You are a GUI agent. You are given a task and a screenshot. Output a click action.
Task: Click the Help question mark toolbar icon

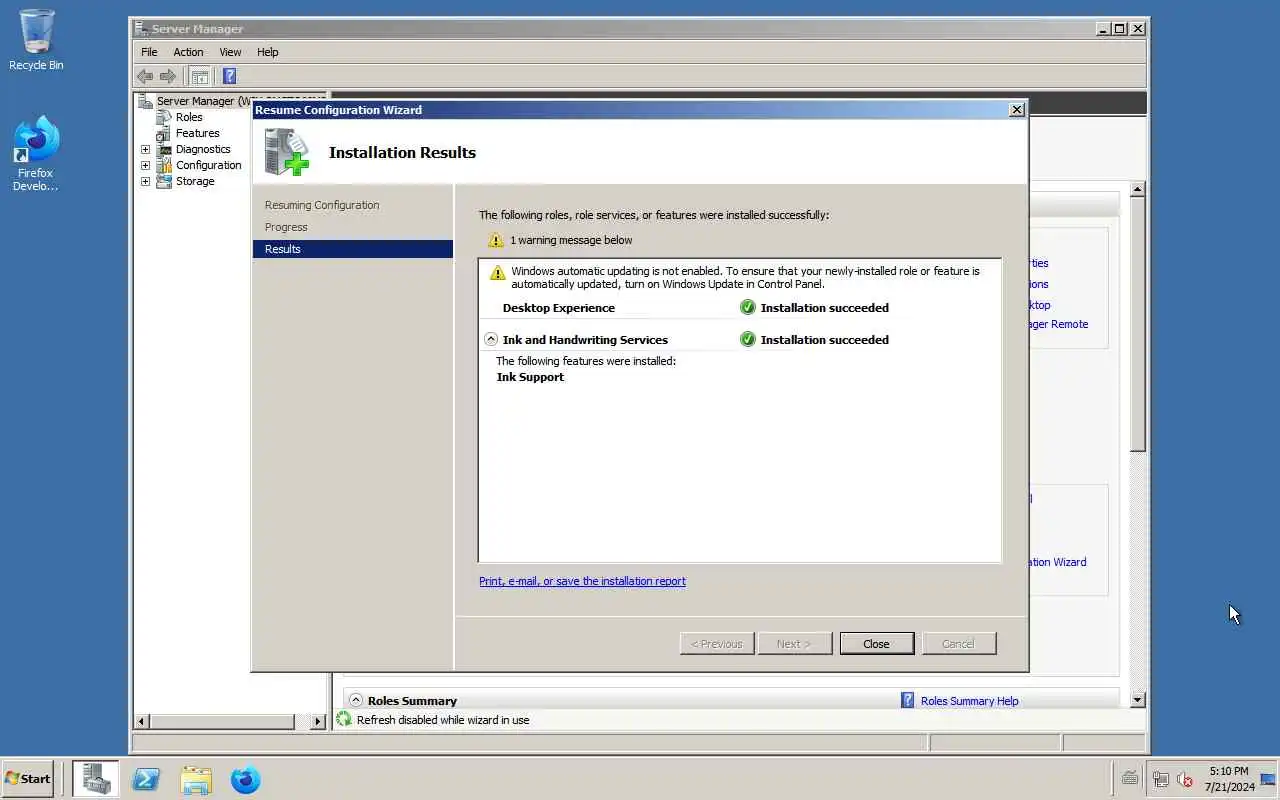click(x=229, y=76)
